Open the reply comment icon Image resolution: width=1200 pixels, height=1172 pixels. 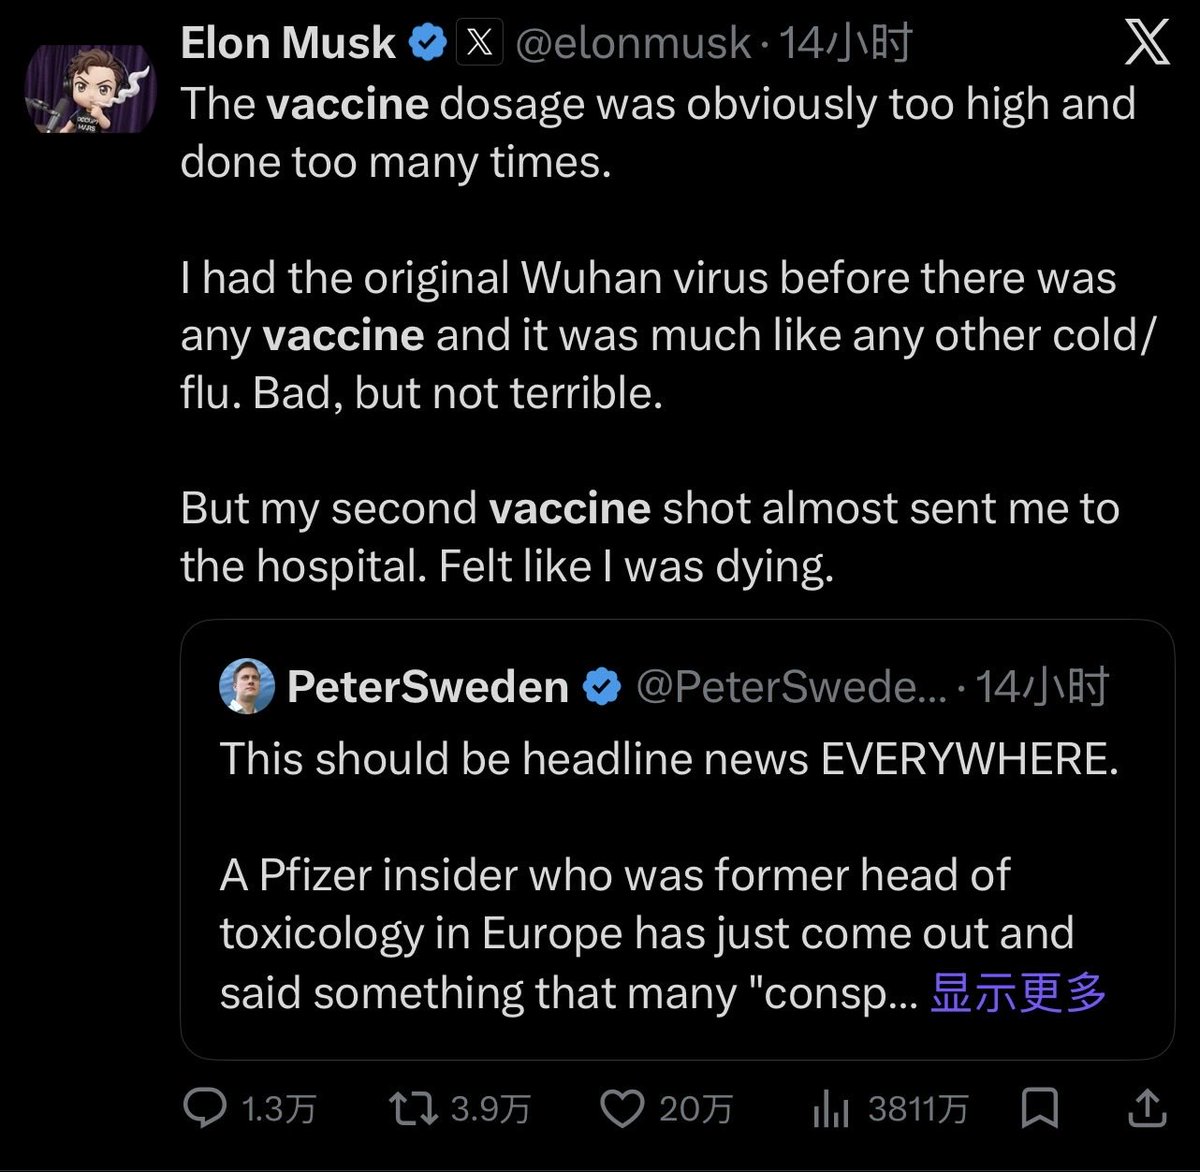tap(205, 1109)
